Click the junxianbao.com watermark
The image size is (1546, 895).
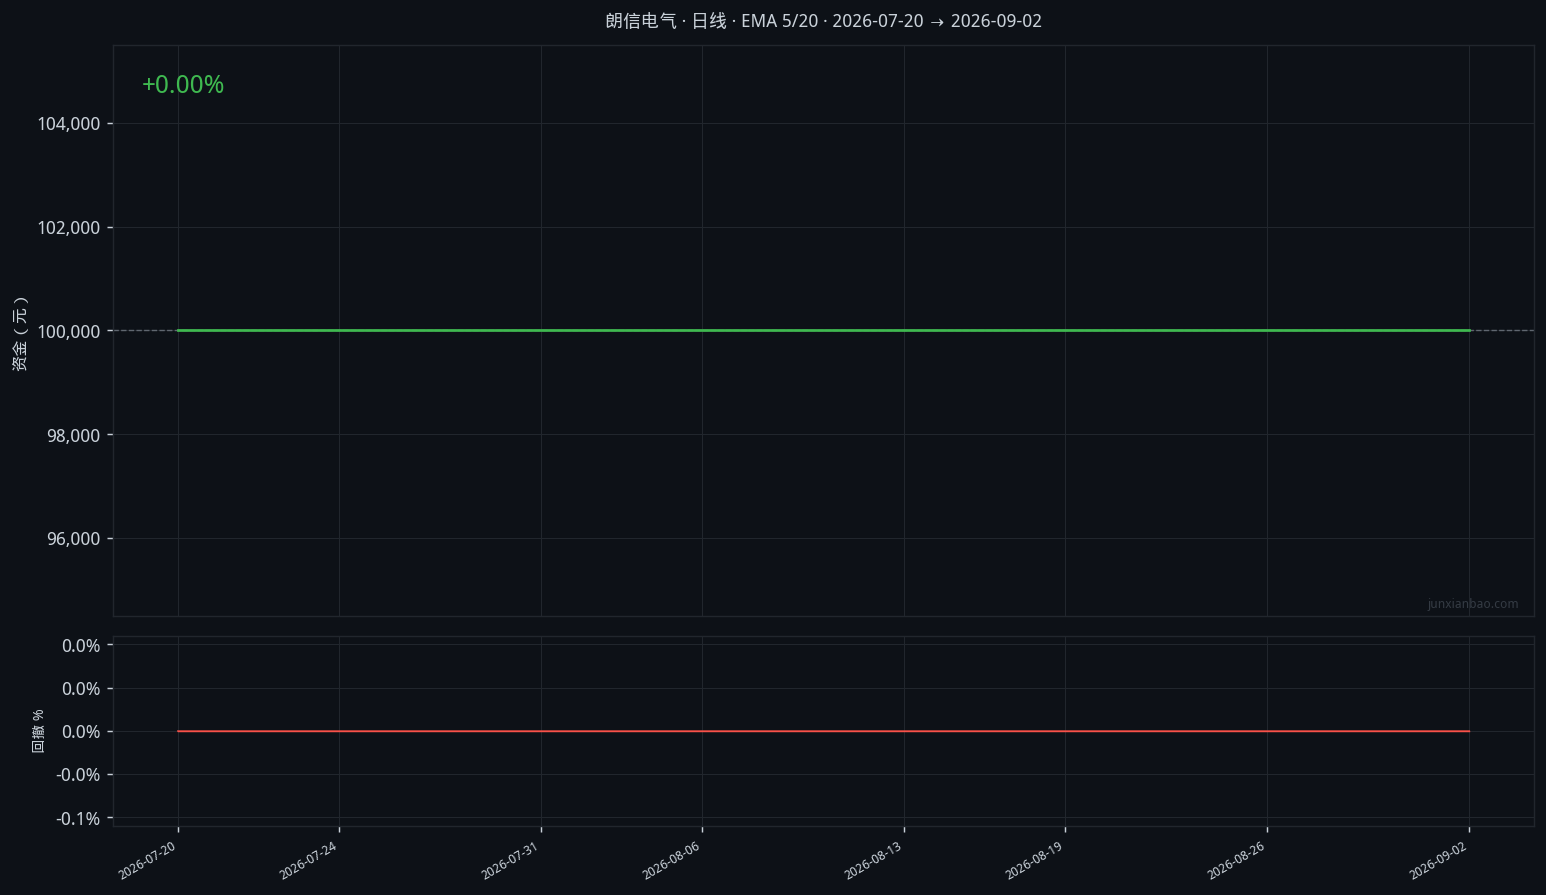(x=1472, y=604)
